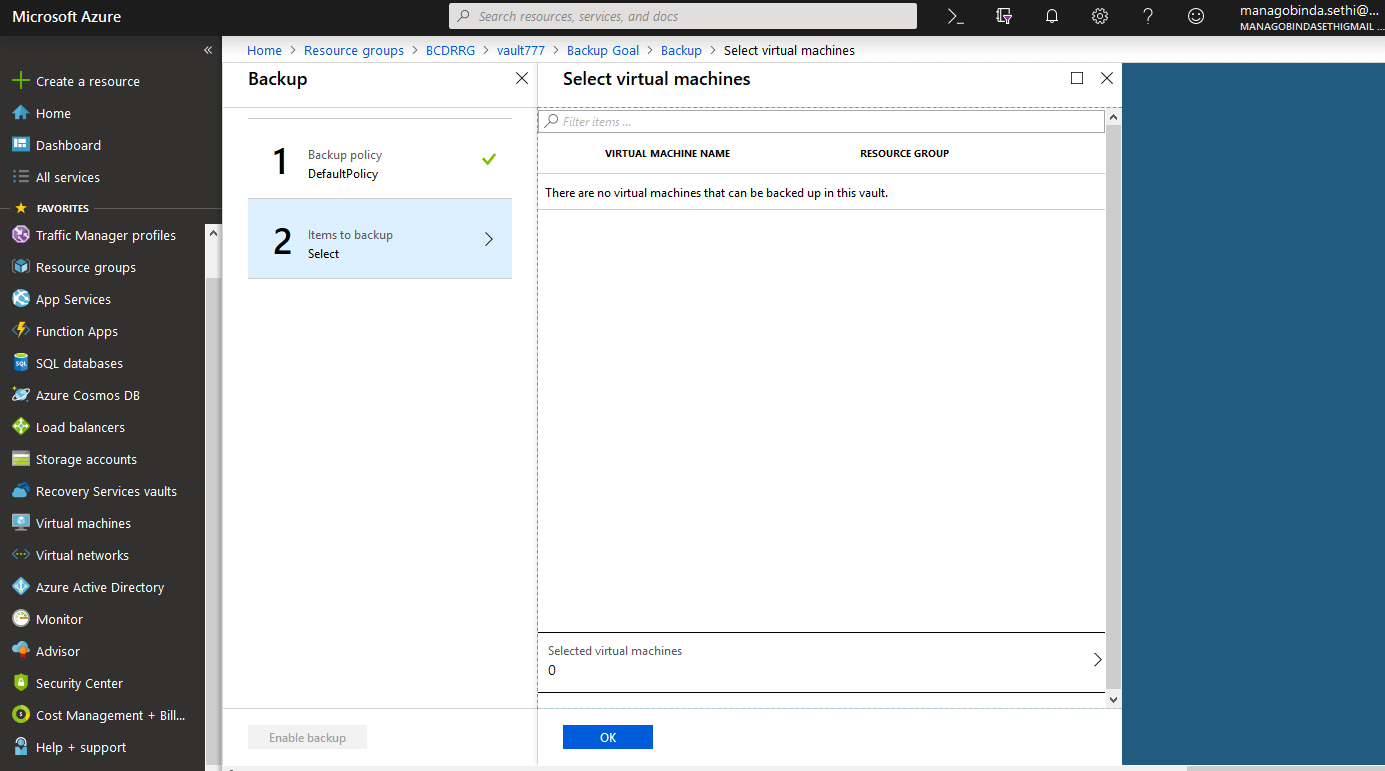Click the Enable backup button
The image size is (1385, 771).
coord(307,737)
